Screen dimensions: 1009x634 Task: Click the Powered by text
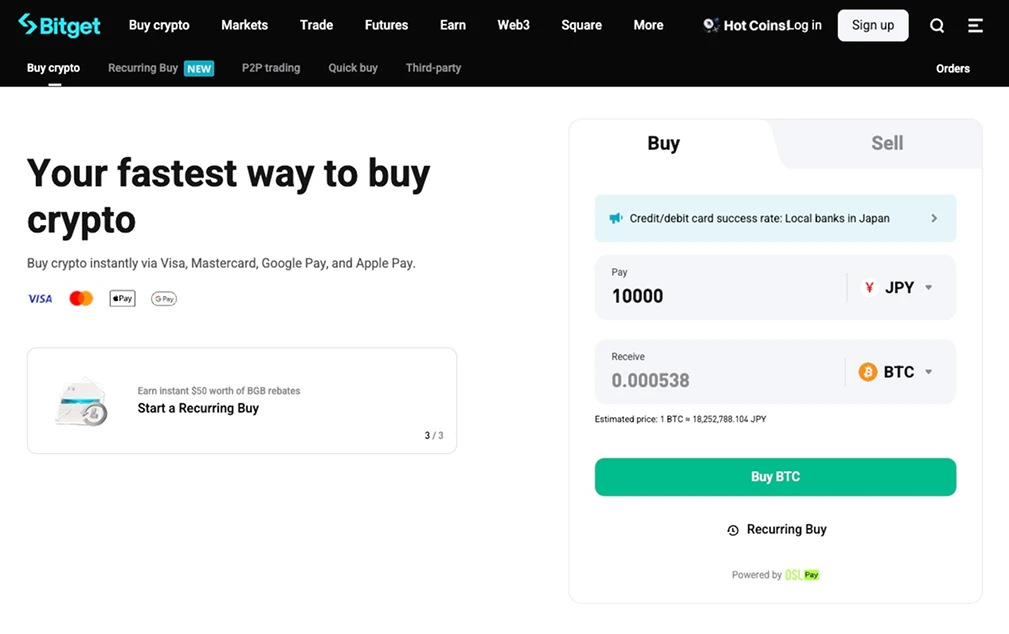[757, 575]
